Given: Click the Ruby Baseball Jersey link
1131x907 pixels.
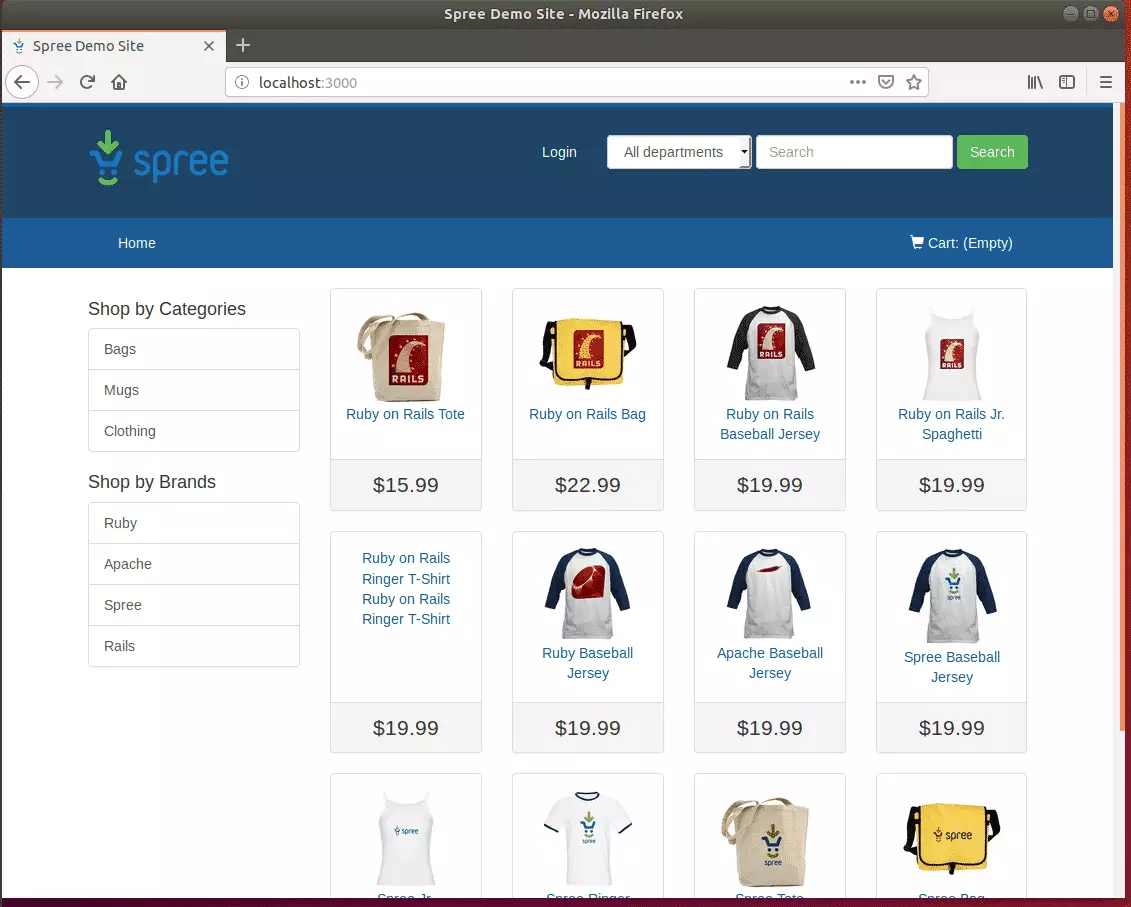Looking at the screenshot, I should click(587, 663).
